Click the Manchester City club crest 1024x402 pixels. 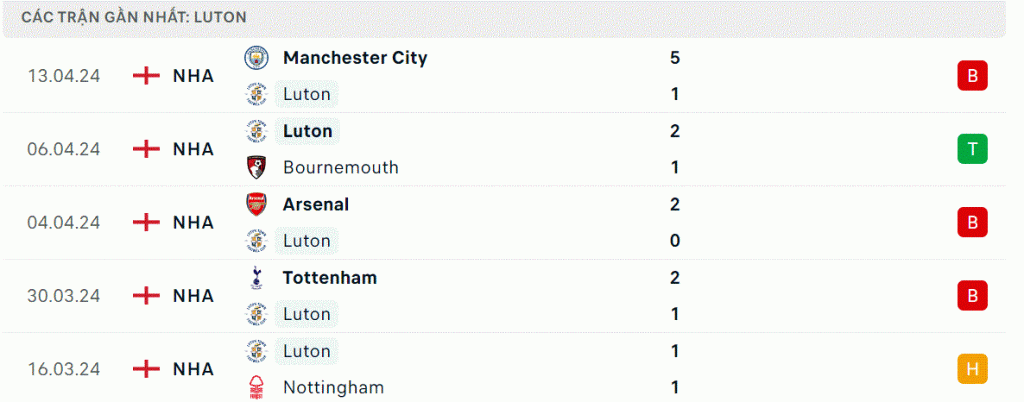[256, 58]
